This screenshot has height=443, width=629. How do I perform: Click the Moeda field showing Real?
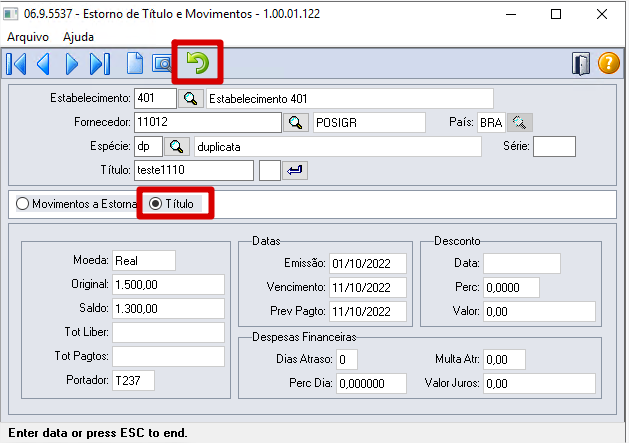144,261
